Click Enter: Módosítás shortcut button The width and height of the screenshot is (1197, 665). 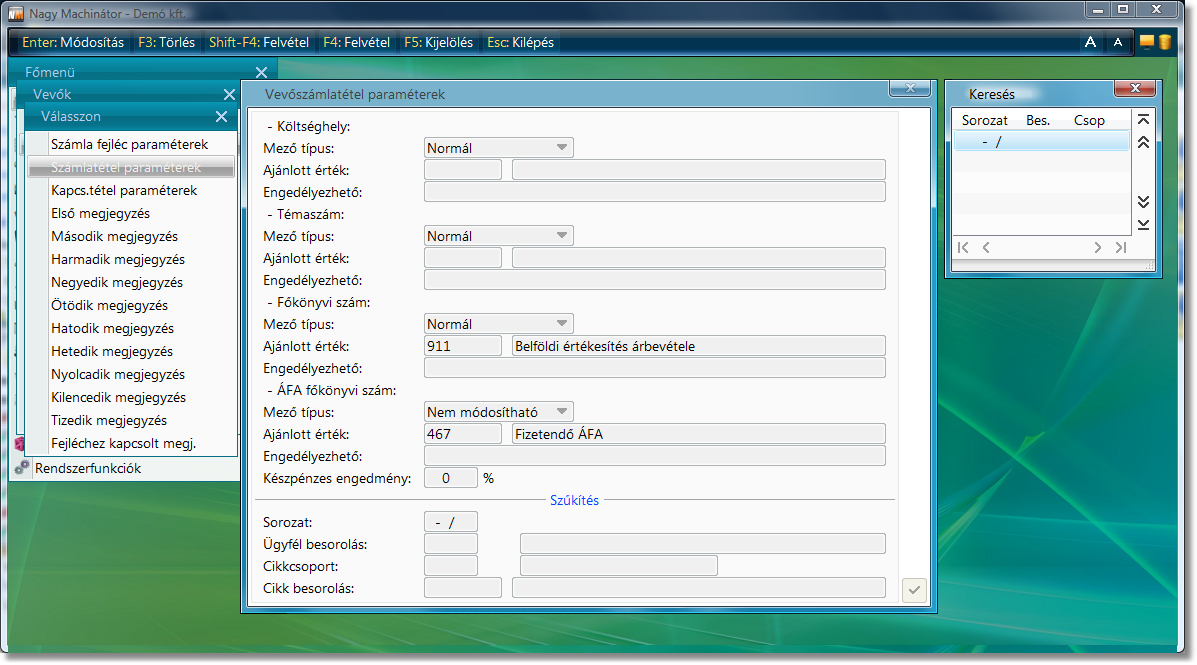pyautogui.click(x=73, y=43)
